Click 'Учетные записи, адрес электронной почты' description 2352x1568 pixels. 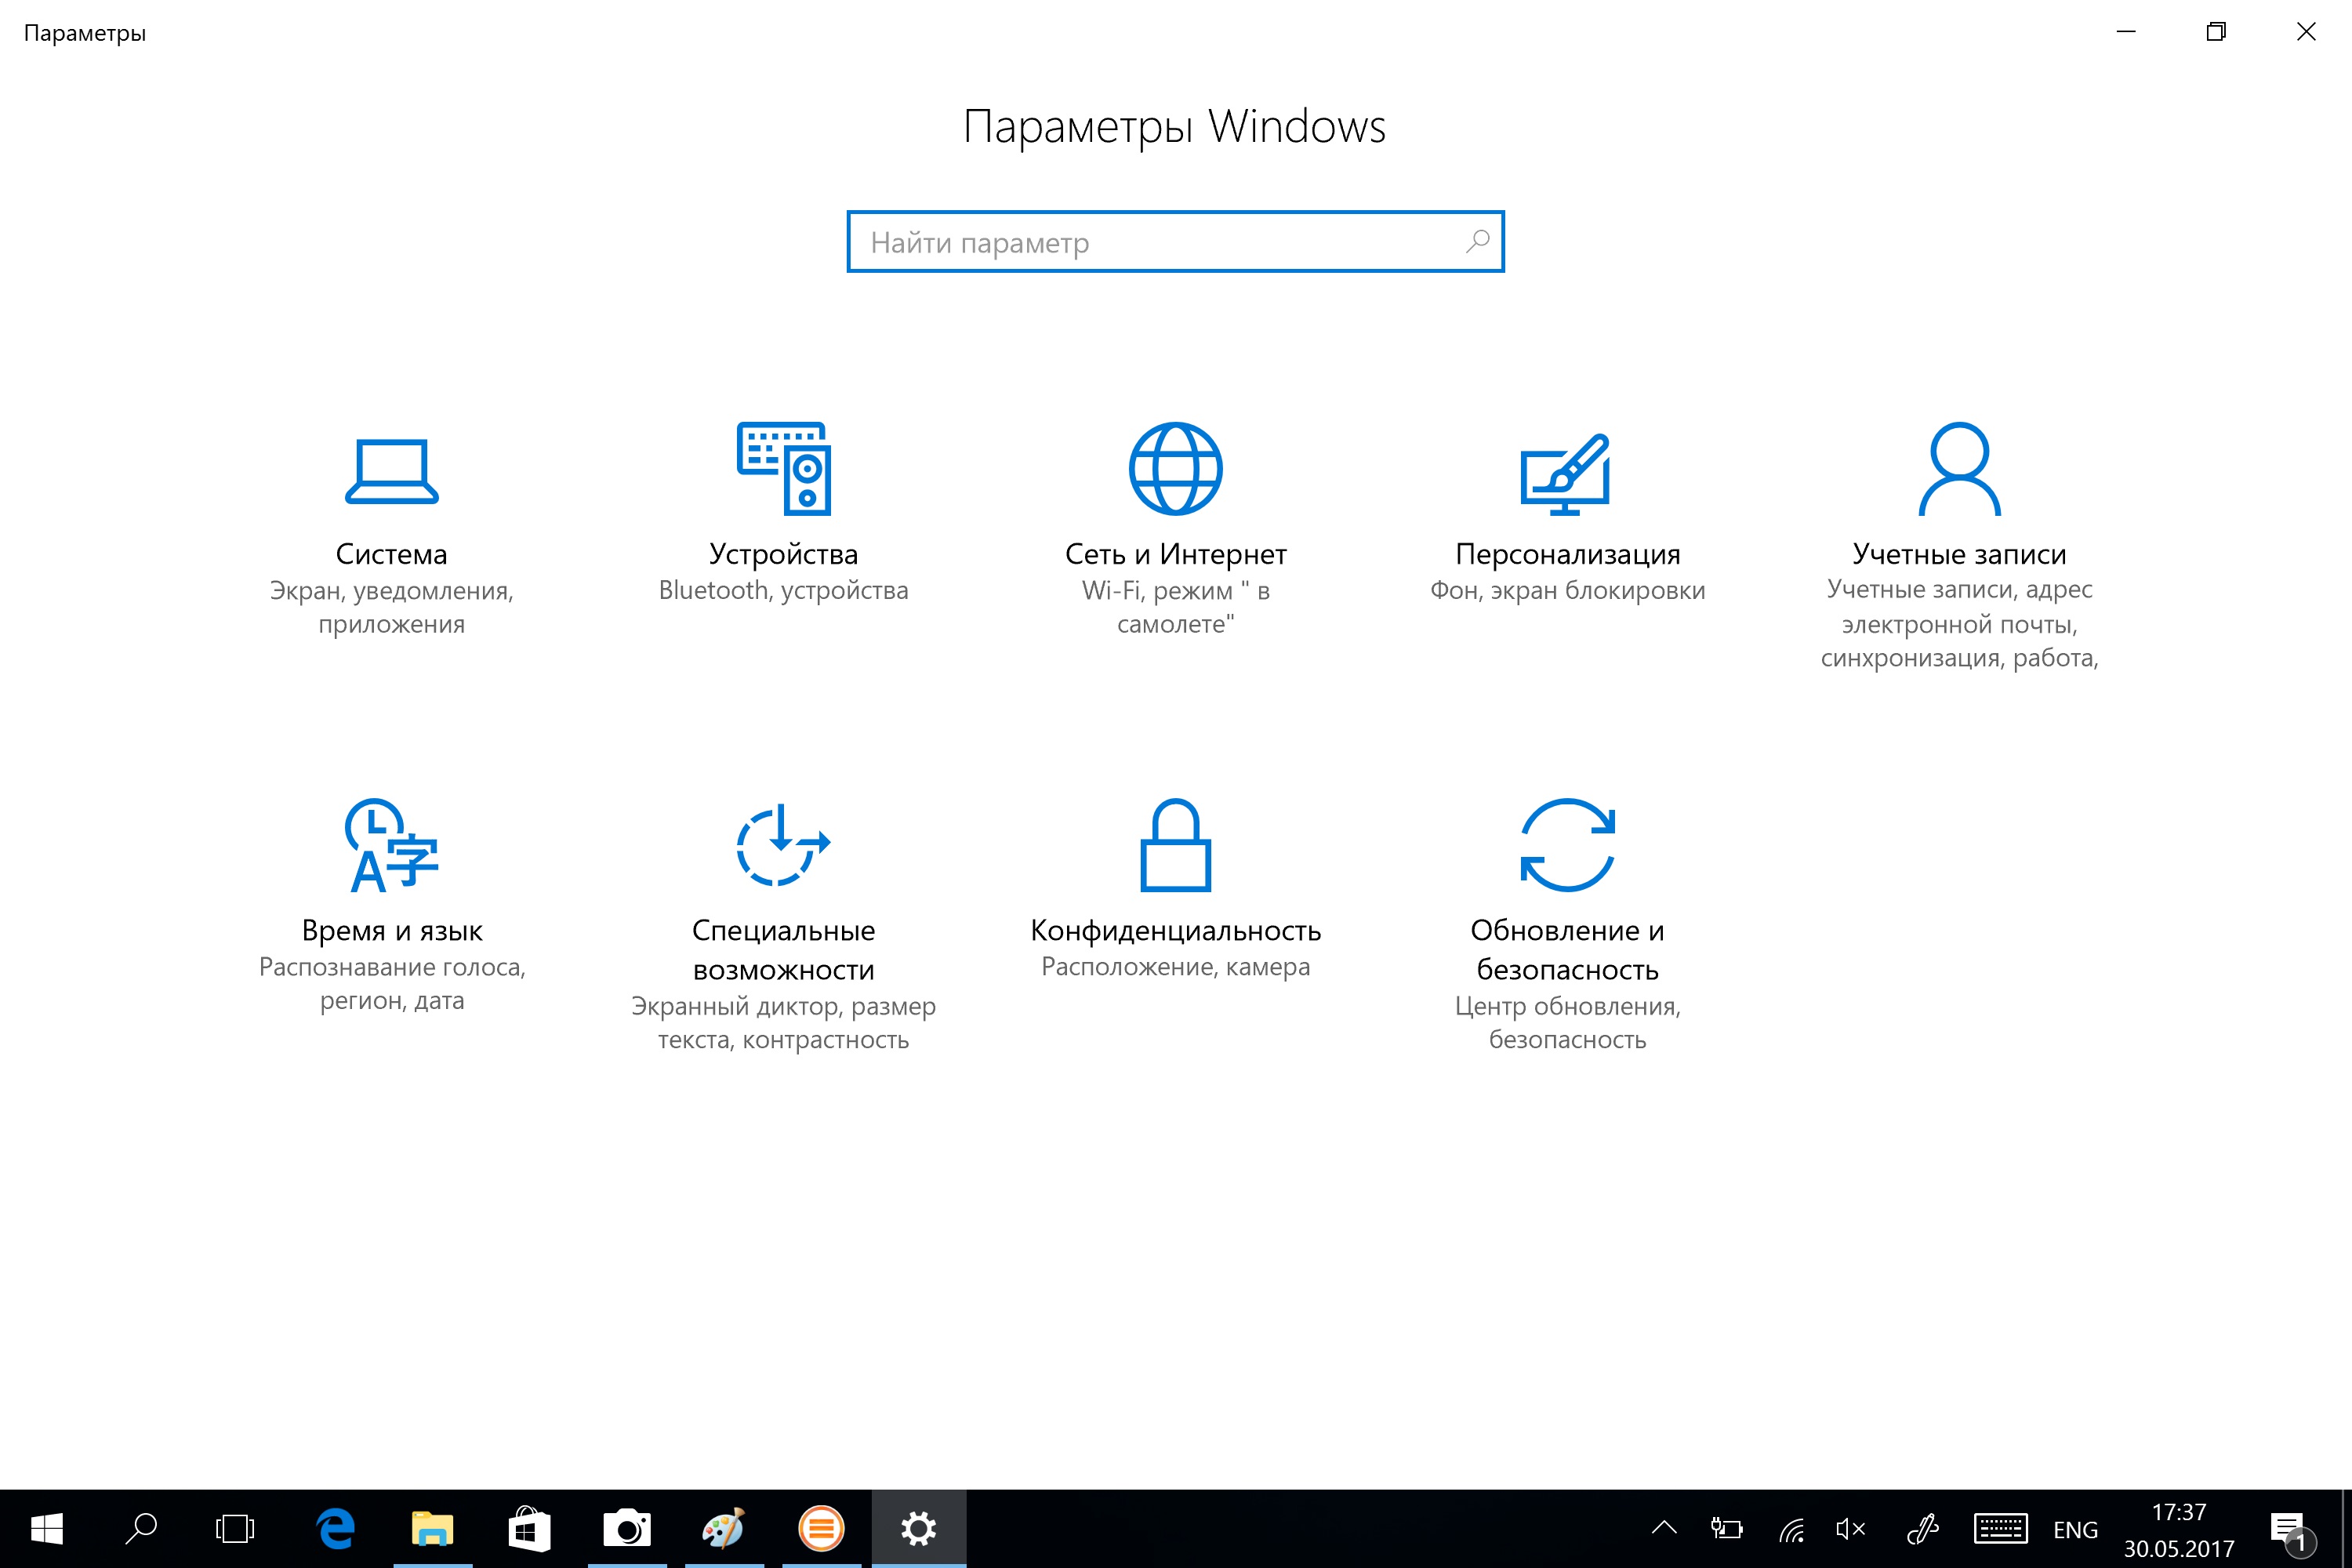(1959, 624)
